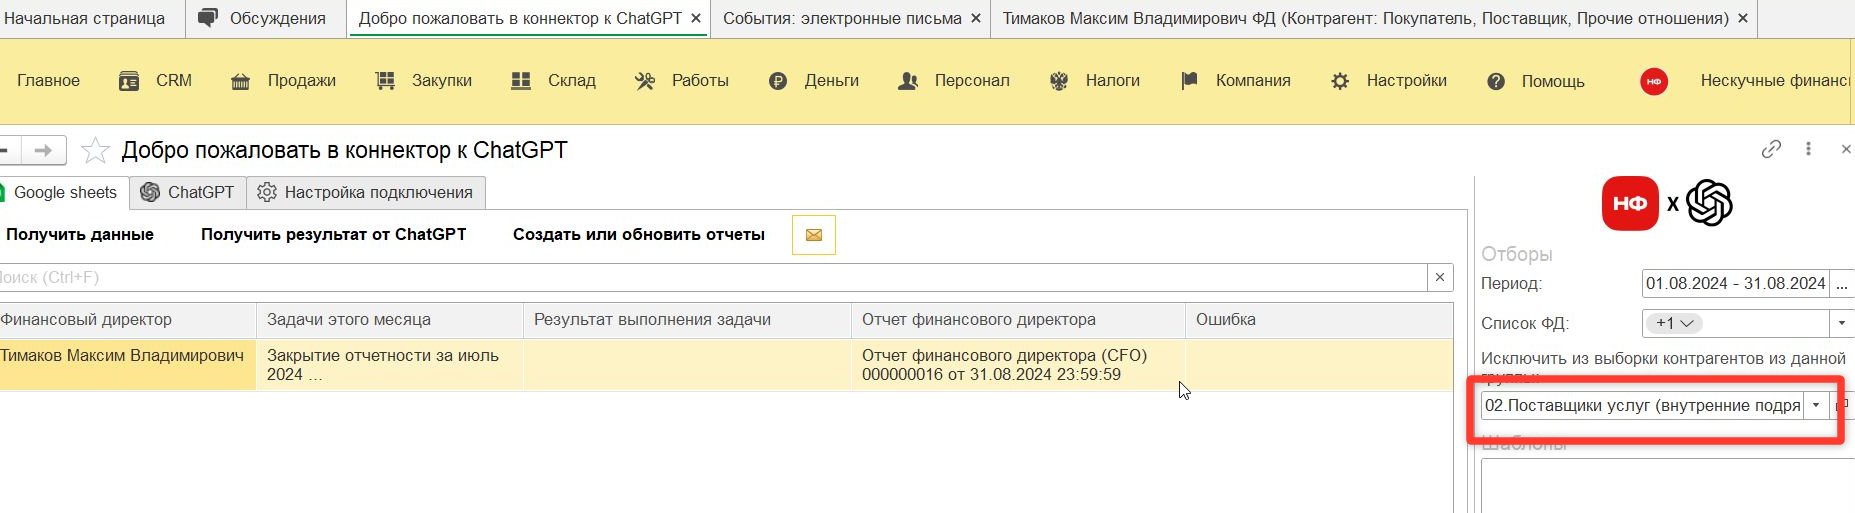
Task: Click the Склад warehouse icon
Action: pyautogui.click(x=521, y=81)
